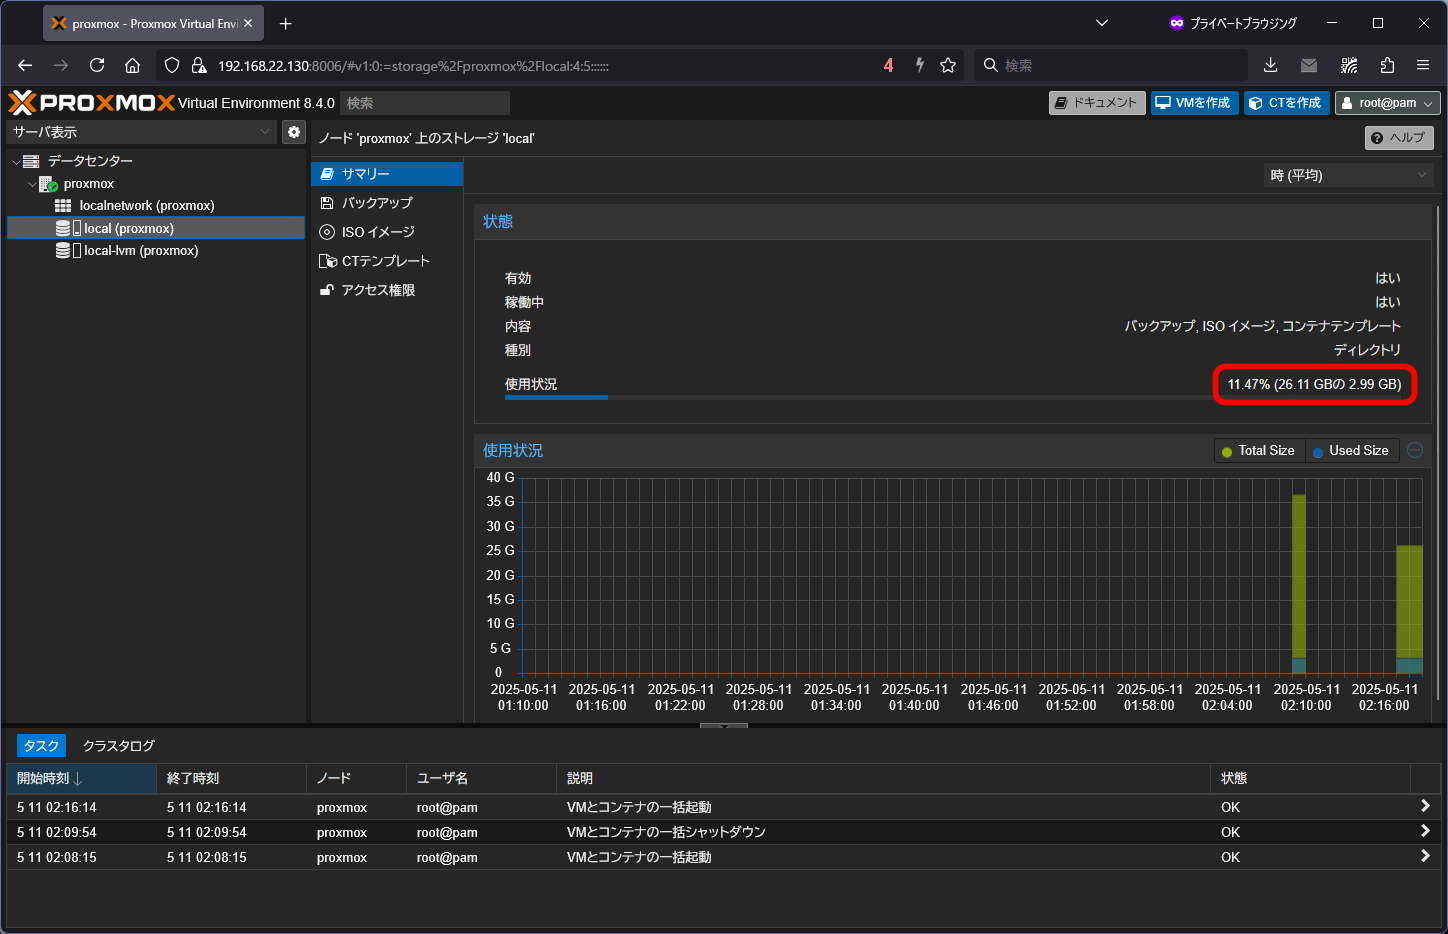This screenshot has height=934, width=1448.
Task: Bookmark this page with the star
Action: 948,65
